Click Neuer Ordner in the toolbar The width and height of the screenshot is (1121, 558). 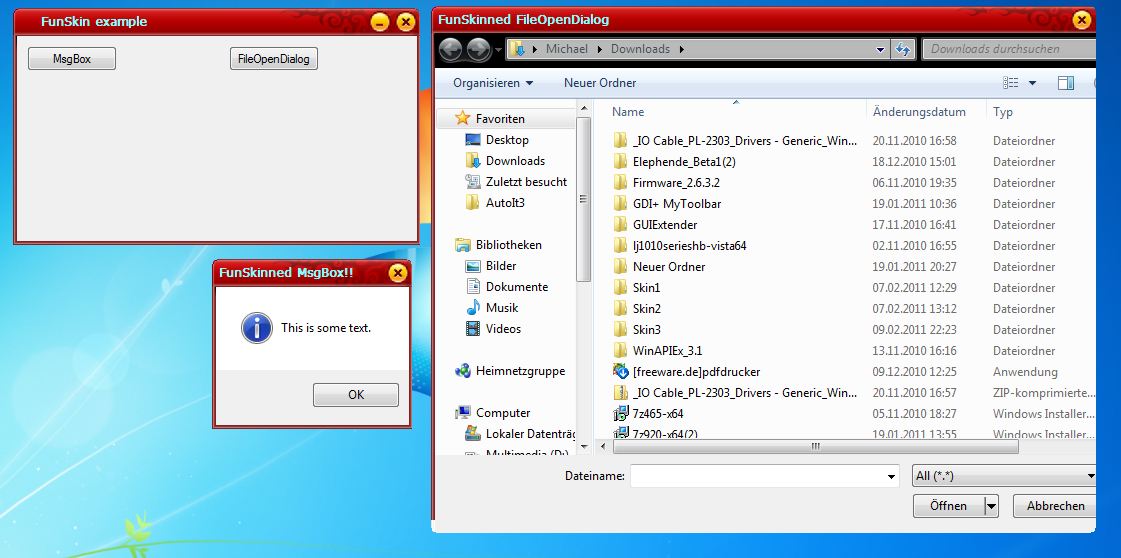pos(600,83)
